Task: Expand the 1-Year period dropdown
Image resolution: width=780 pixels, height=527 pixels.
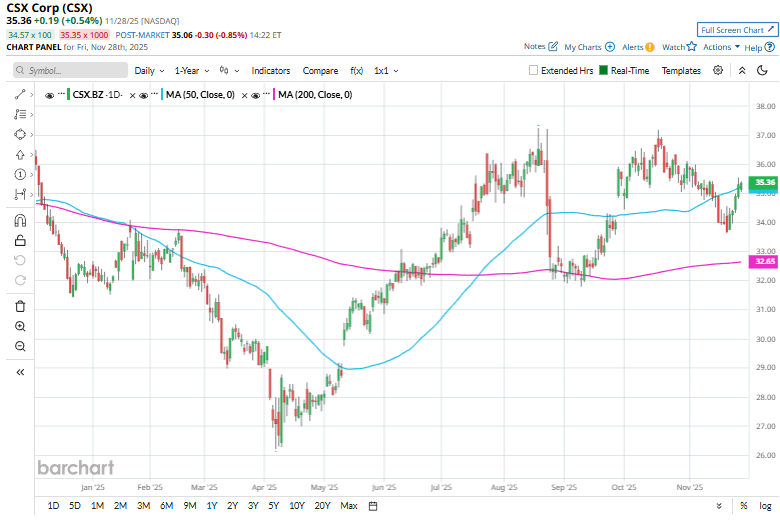Action: [x=191, y=71]
